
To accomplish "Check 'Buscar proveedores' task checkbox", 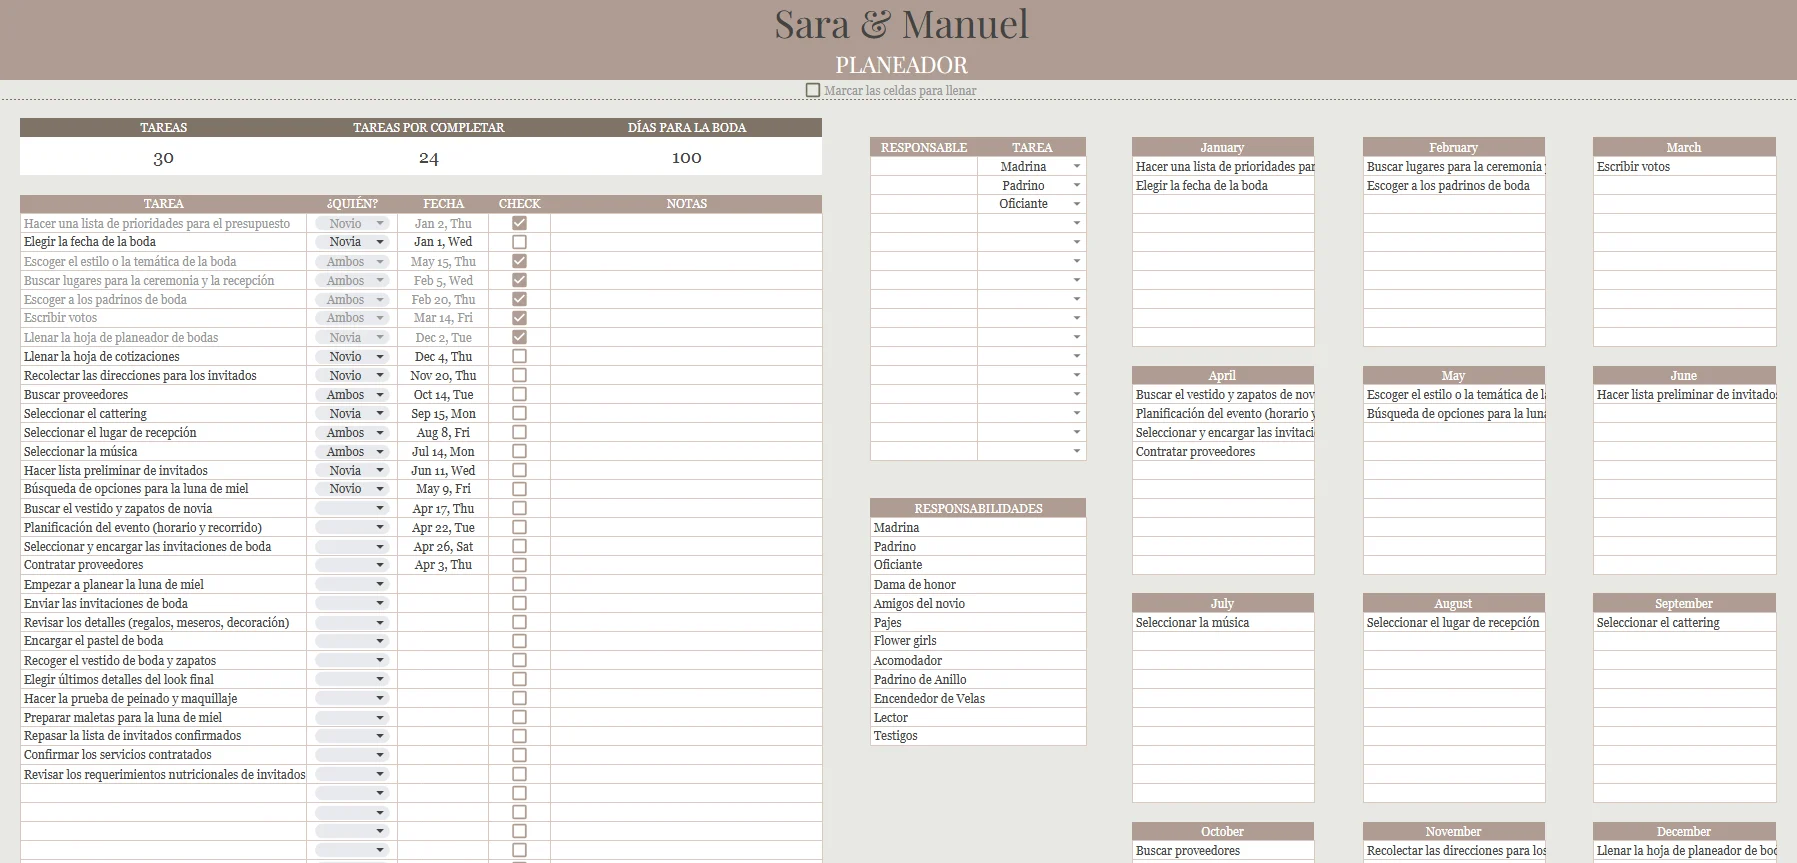I will (x=519, y=394).
